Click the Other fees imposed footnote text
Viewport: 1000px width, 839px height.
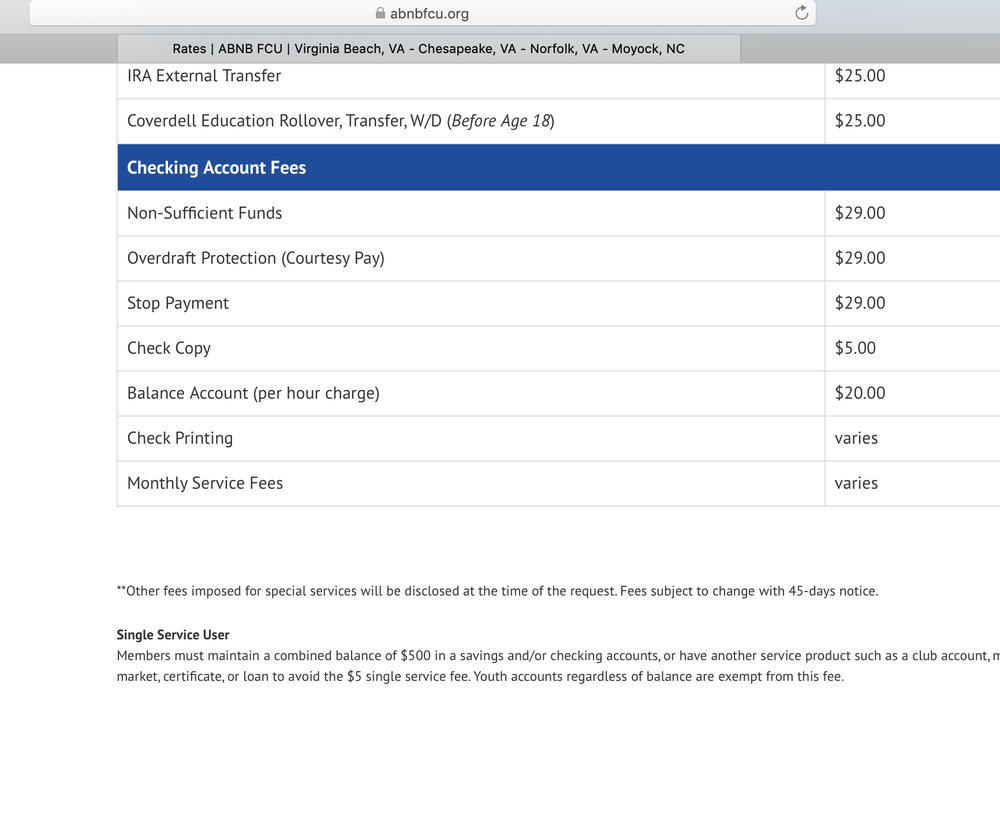point(497,591)
